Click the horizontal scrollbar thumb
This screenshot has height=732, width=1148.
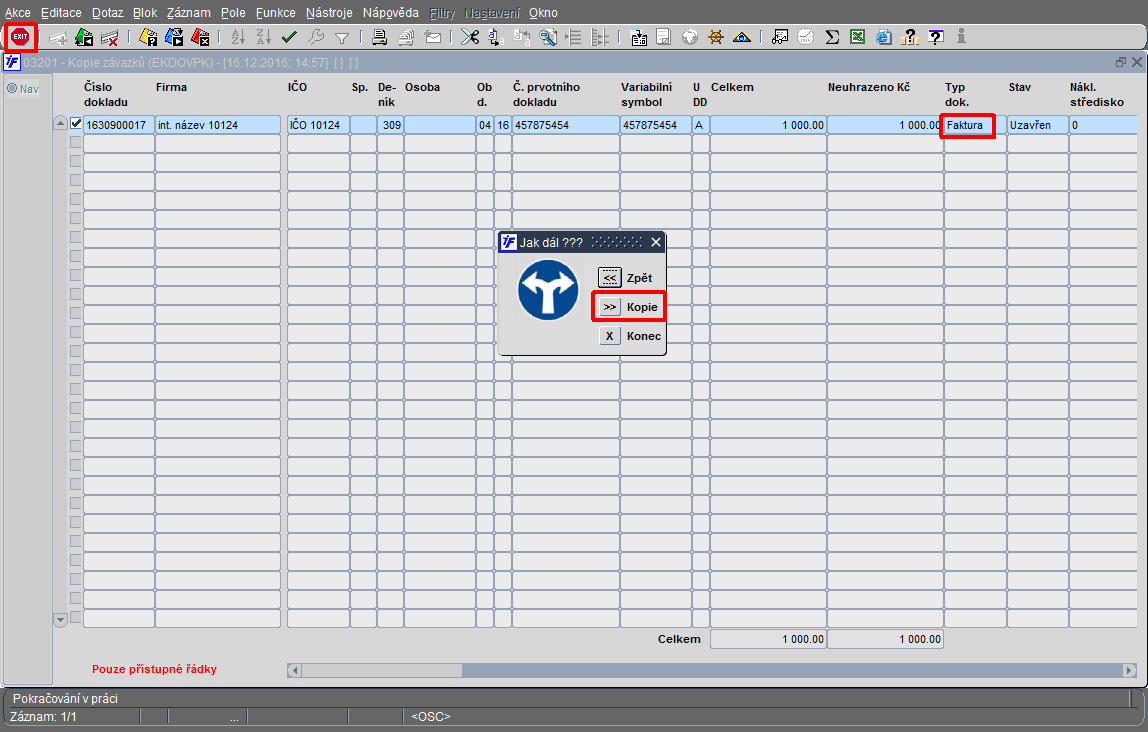pyautogui.click(x=381, y=670)
